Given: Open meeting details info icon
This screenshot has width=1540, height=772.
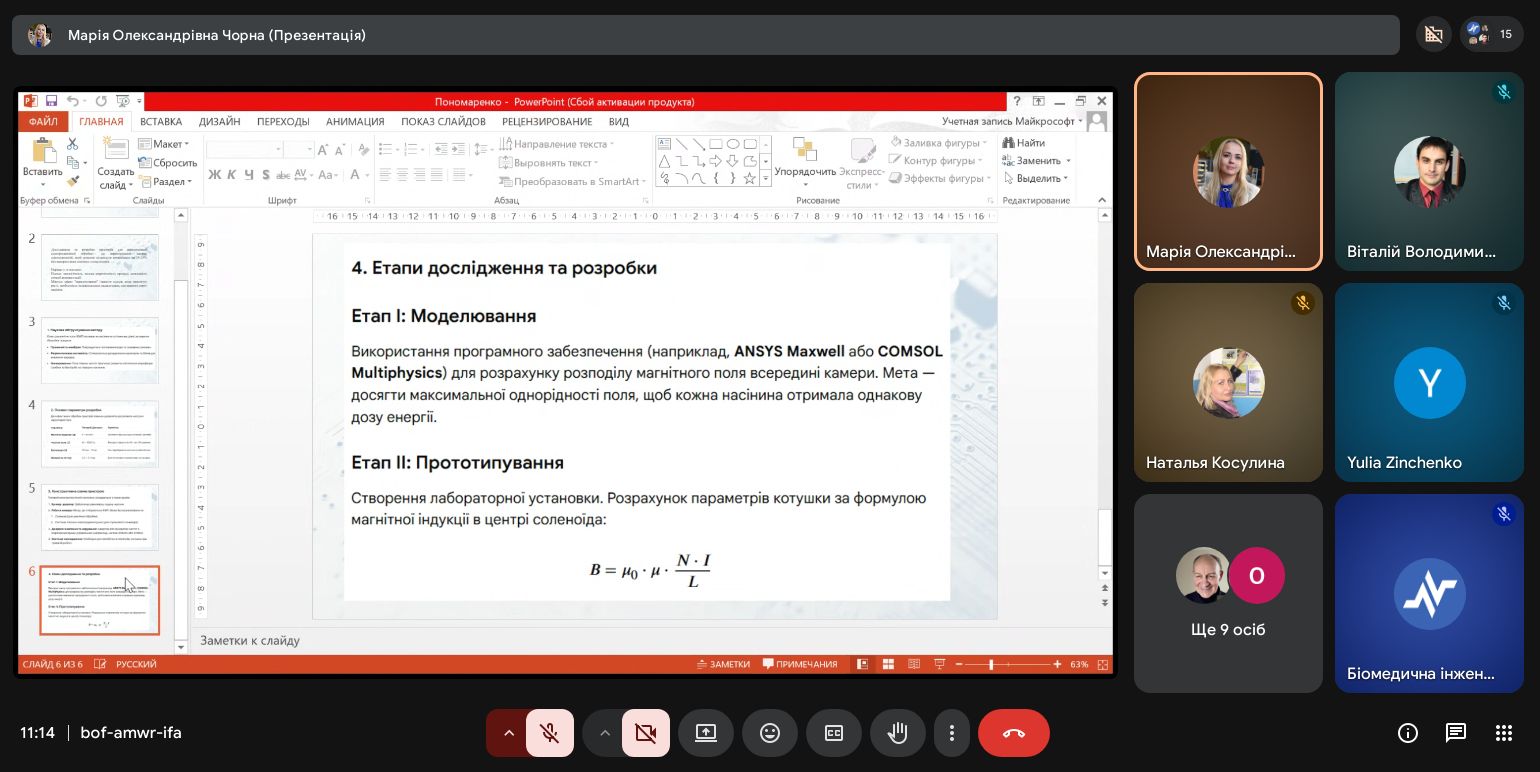Looking at the screenshot, I should 1408,733.
